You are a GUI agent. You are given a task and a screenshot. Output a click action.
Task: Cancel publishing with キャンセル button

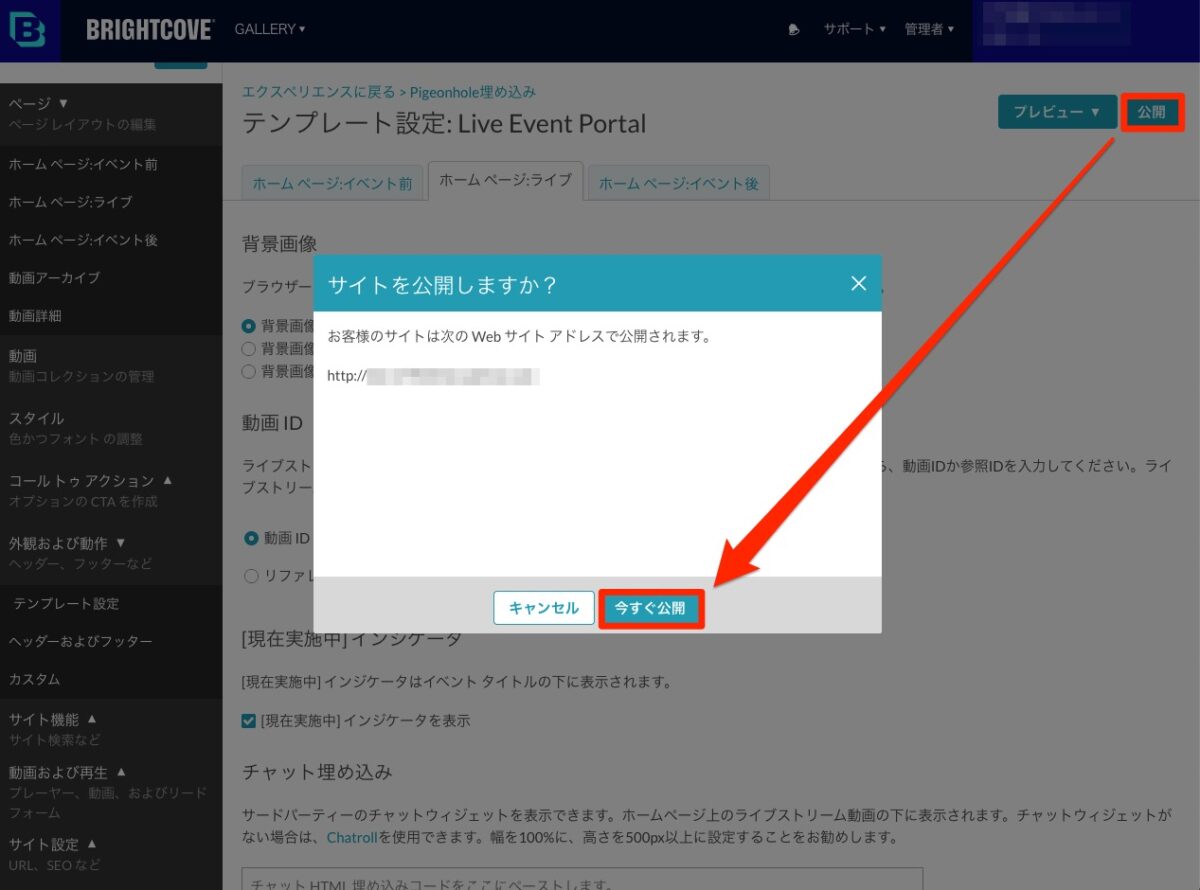pos(543,608)
